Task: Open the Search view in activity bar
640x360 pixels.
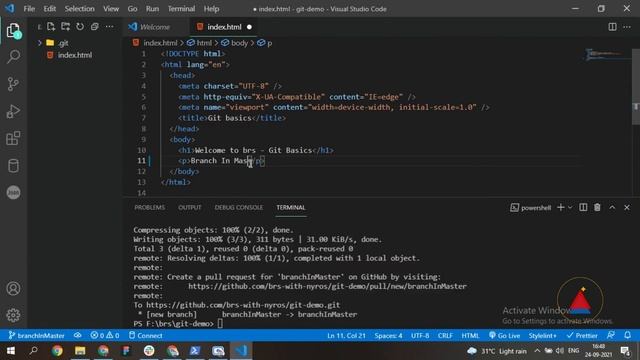Action: point(13,57)
